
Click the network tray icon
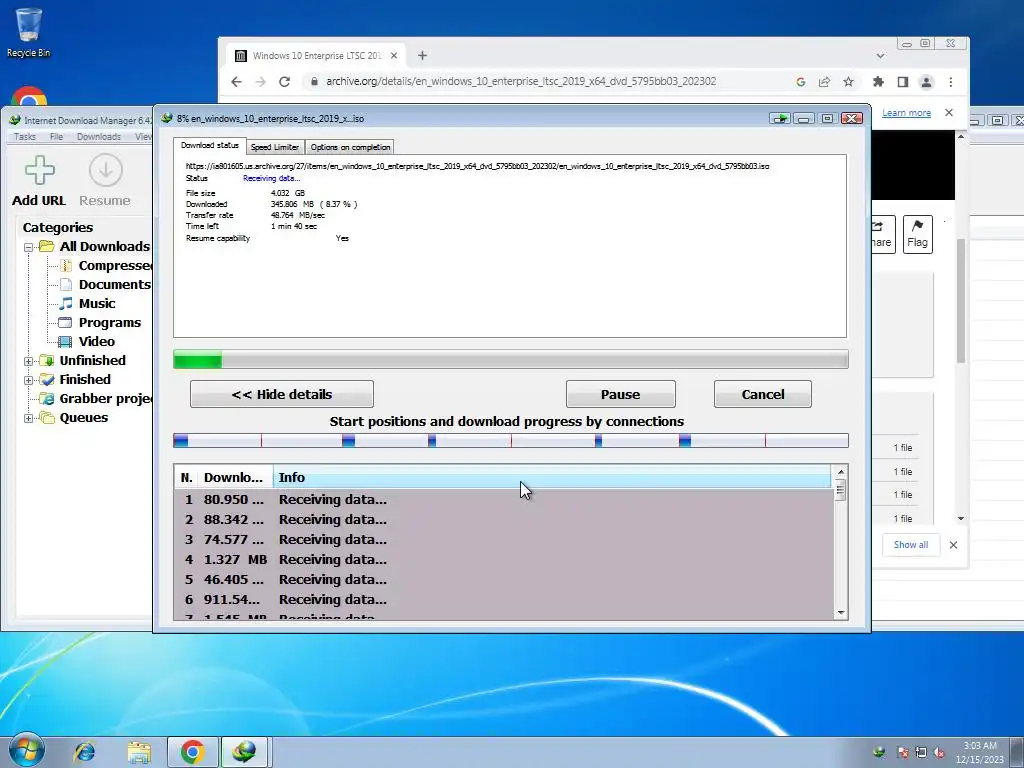click(921, 752)
